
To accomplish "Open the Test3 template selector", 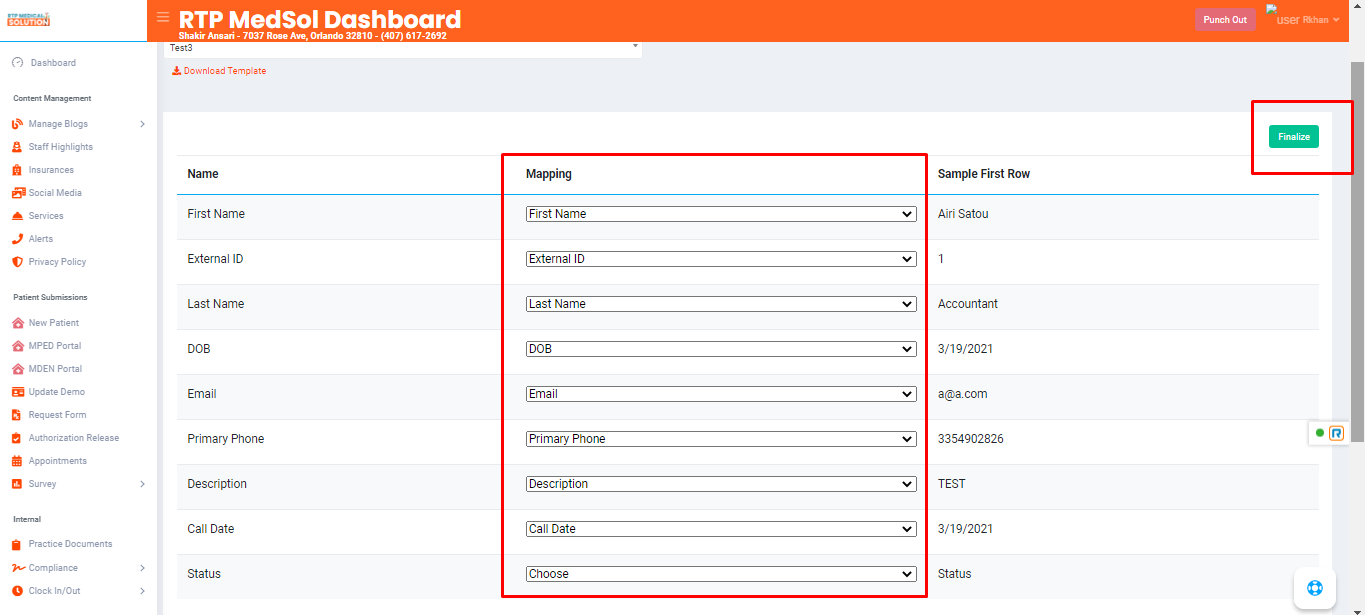I will coord(403,49).
